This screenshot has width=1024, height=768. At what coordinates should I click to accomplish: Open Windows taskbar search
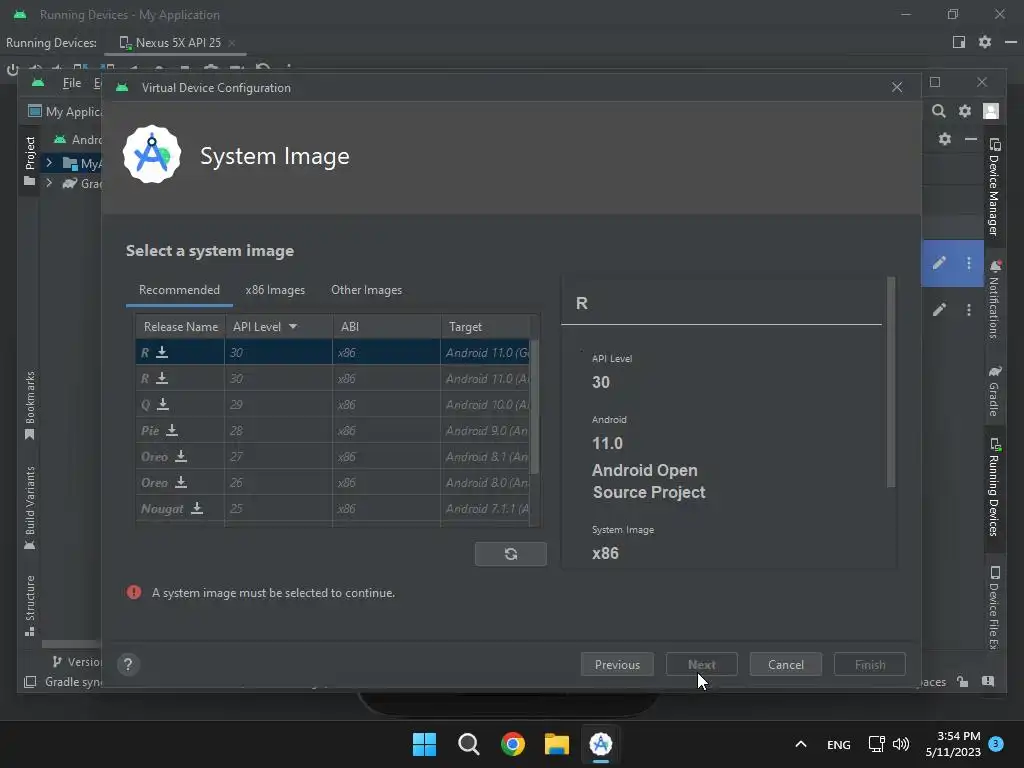[x=468, y=744]
